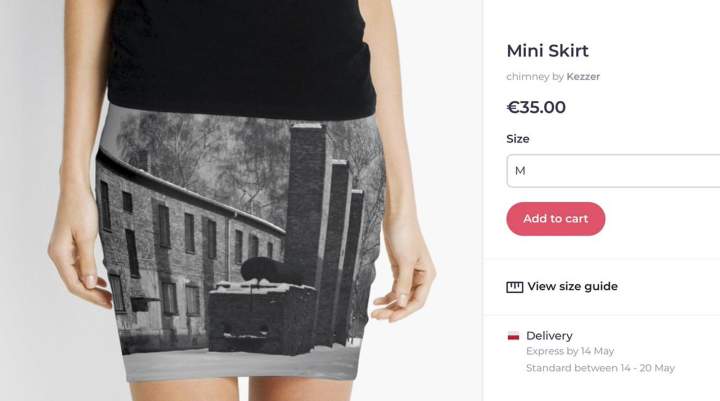Viewport: 720px width, 401px height.
Task: Select Standard between 14 - 20 May text
Action: click(600, 368)
